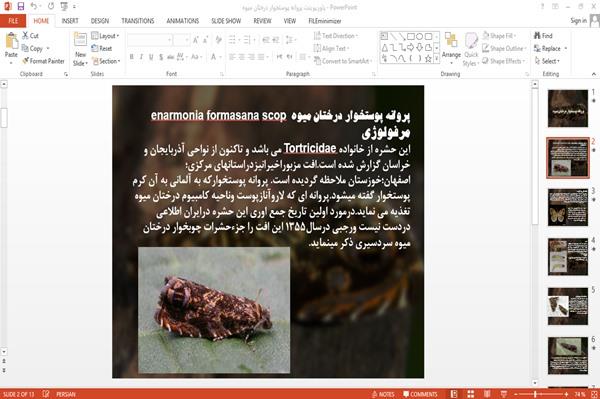This screenshot has width=600, height=399.
Task: Increase the font size
Action: 196,40
